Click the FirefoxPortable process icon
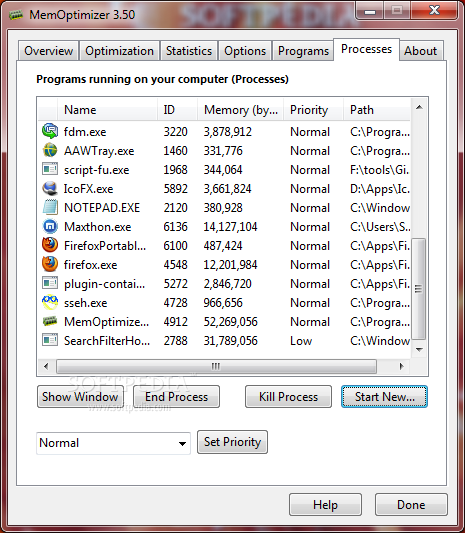465x533 pixels. [50, 245]
